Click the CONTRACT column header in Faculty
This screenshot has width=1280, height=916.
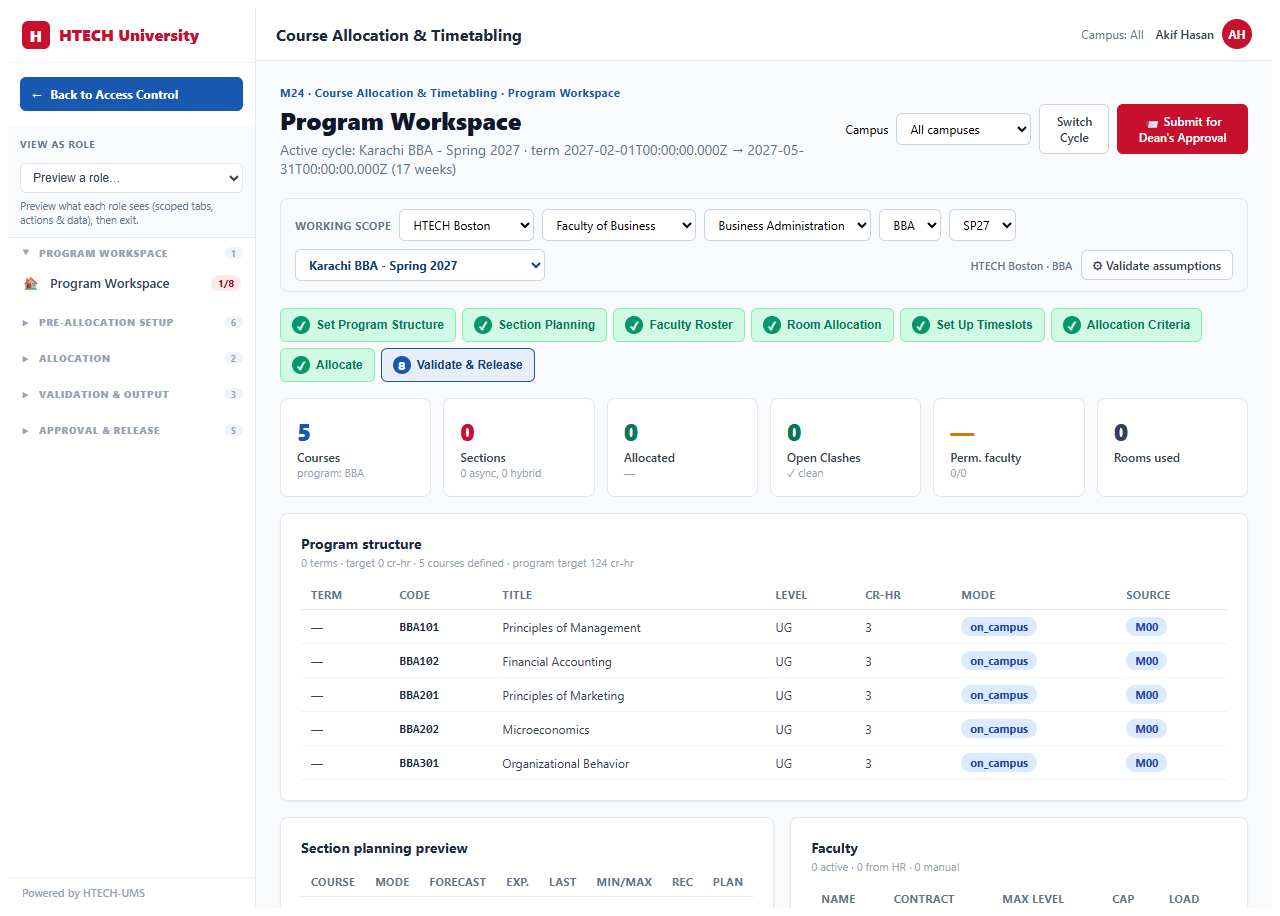point(924,899)
